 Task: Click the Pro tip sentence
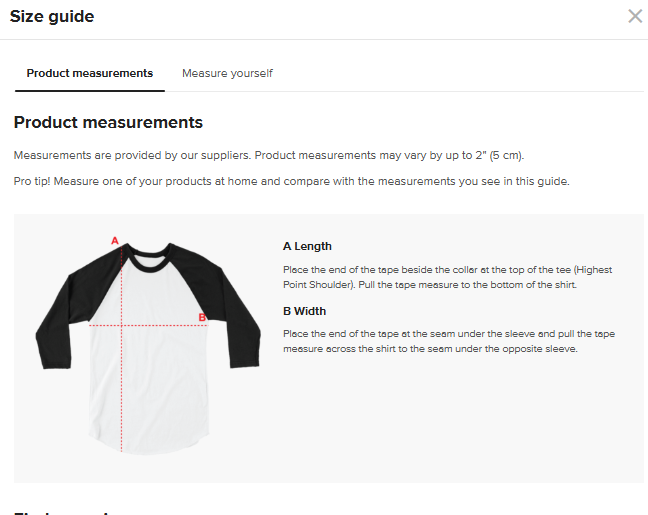[291, 181]
